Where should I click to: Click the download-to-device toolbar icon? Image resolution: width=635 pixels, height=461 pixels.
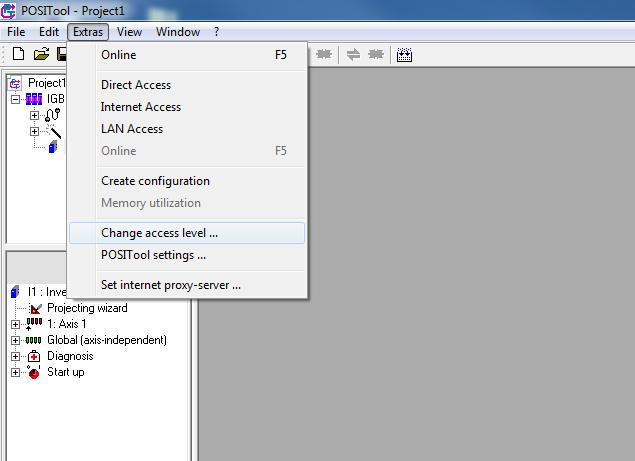point(404,54)
